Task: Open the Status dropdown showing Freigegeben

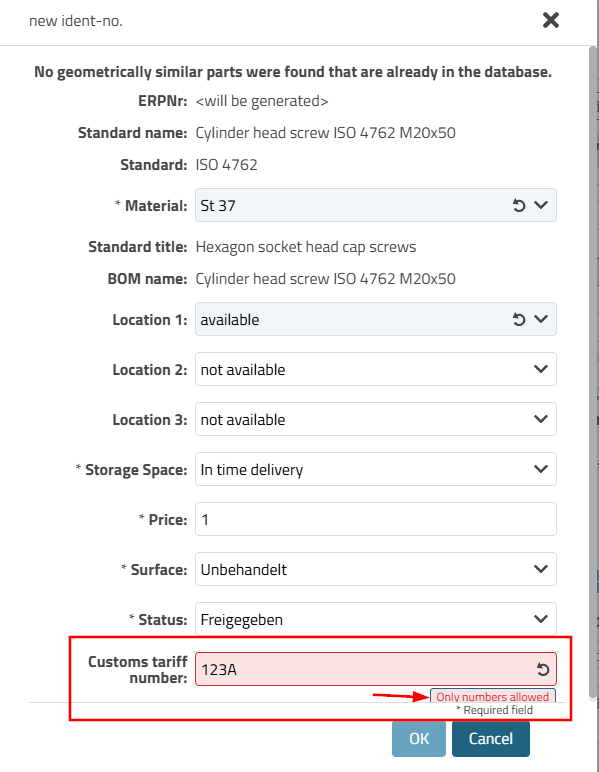Action: tap(376, 619)
